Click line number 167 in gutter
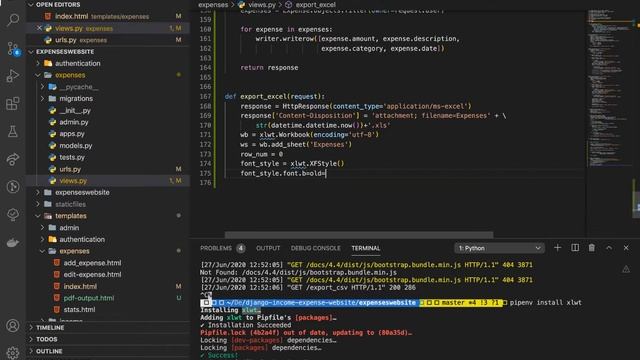The image size is (640, 360). click(x=205, y=96)
